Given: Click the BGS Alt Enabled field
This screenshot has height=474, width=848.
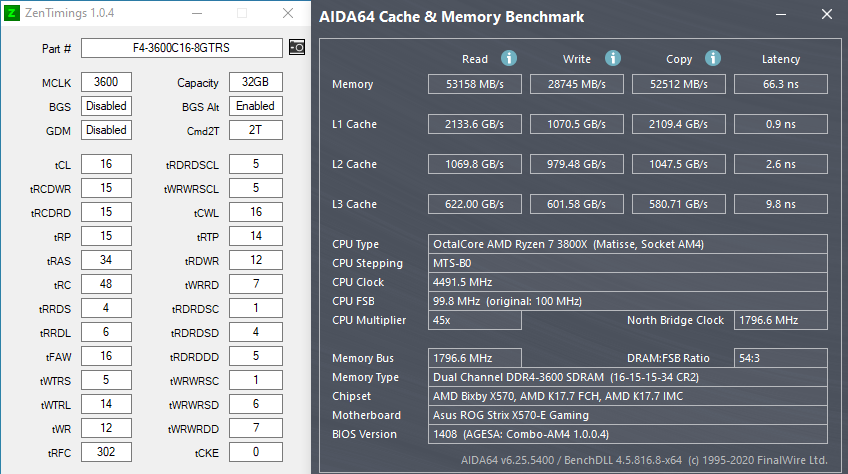Looking at the screenshot, I should [255, 106].
